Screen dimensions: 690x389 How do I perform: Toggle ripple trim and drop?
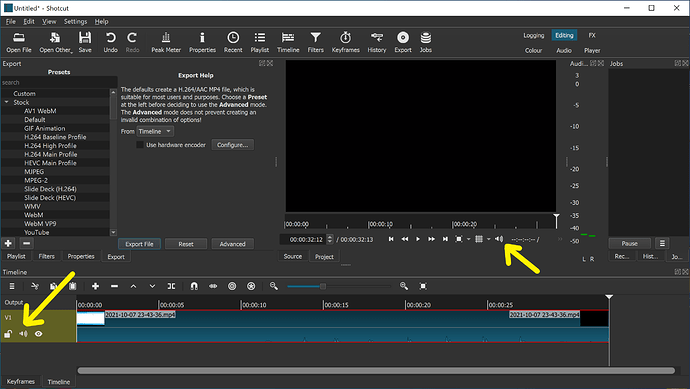coord(232,286)
